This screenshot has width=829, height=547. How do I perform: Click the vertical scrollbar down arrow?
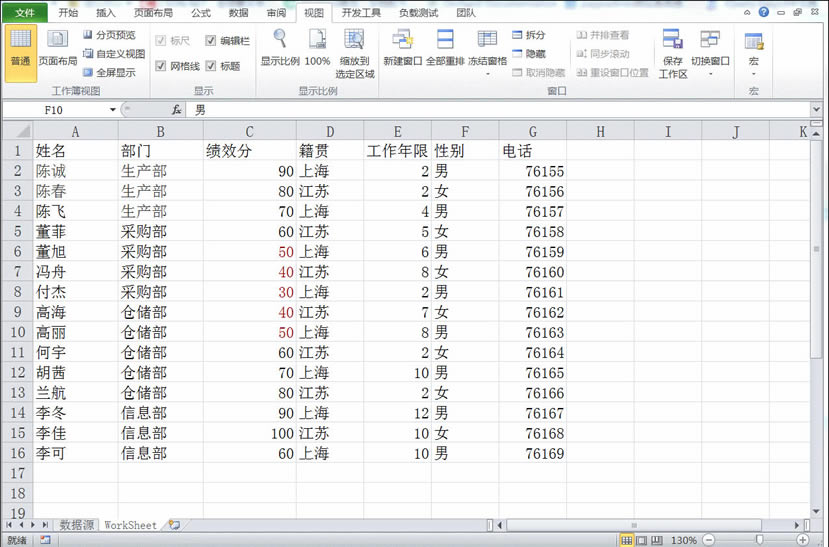[x=816, y=512]
